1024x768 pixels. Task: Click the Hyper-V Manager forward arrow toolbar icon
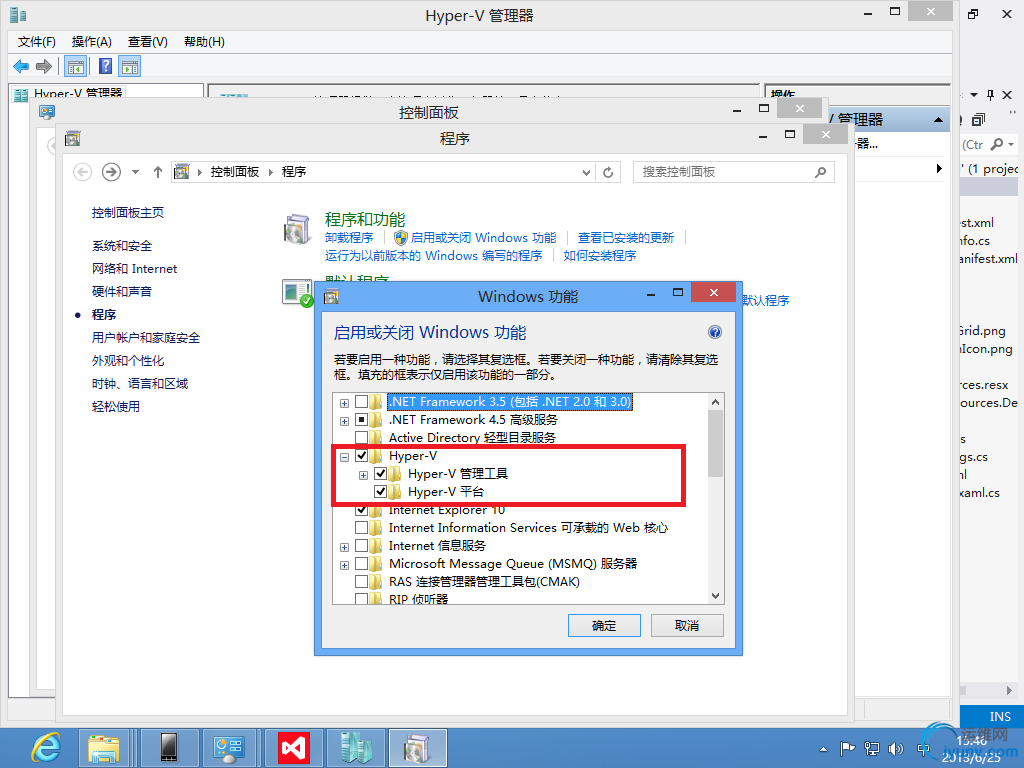pos(44,66)
